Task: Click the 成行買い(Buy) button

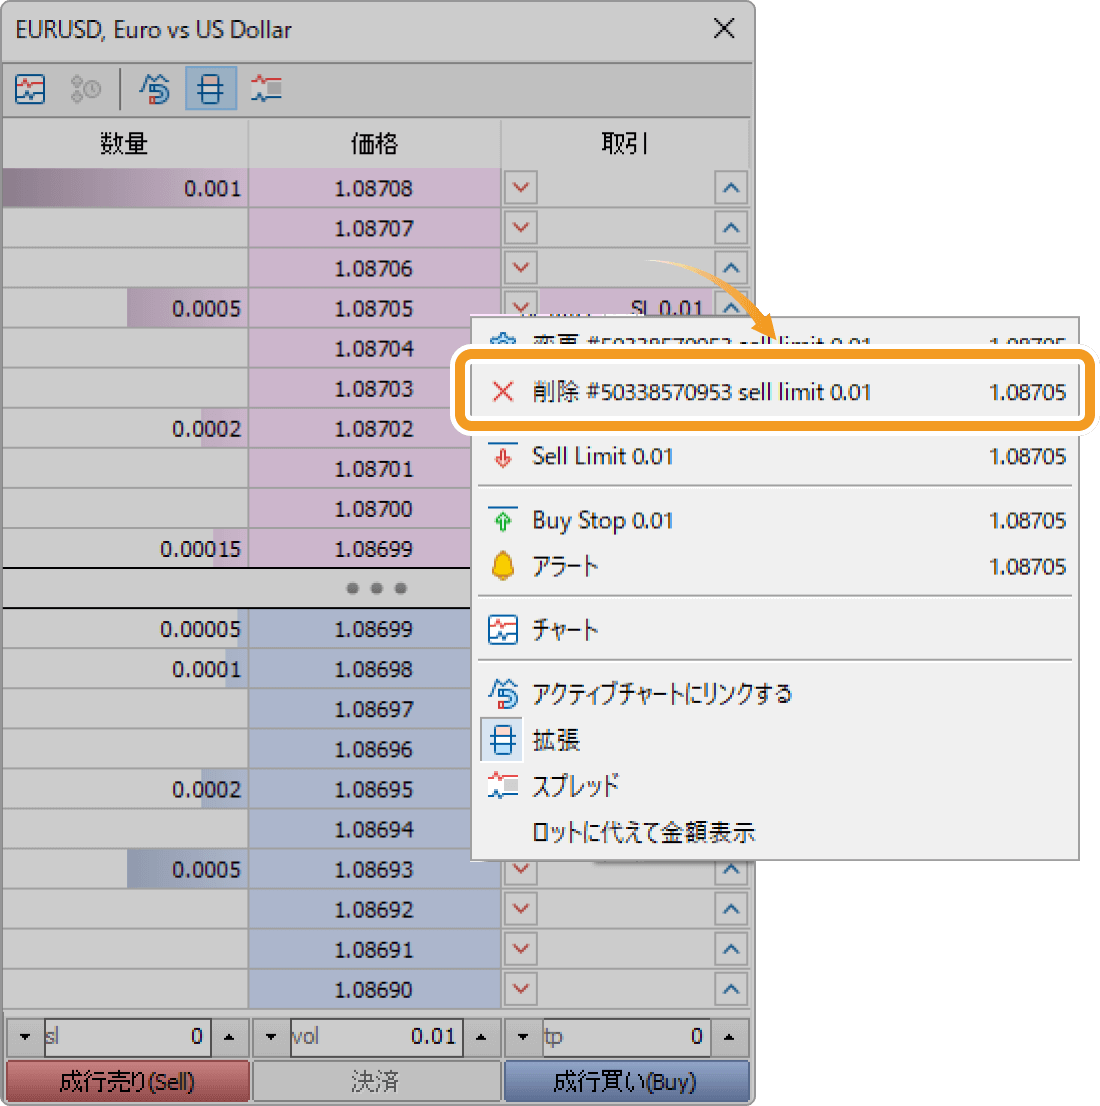Action: click(x=626, y=1081)
